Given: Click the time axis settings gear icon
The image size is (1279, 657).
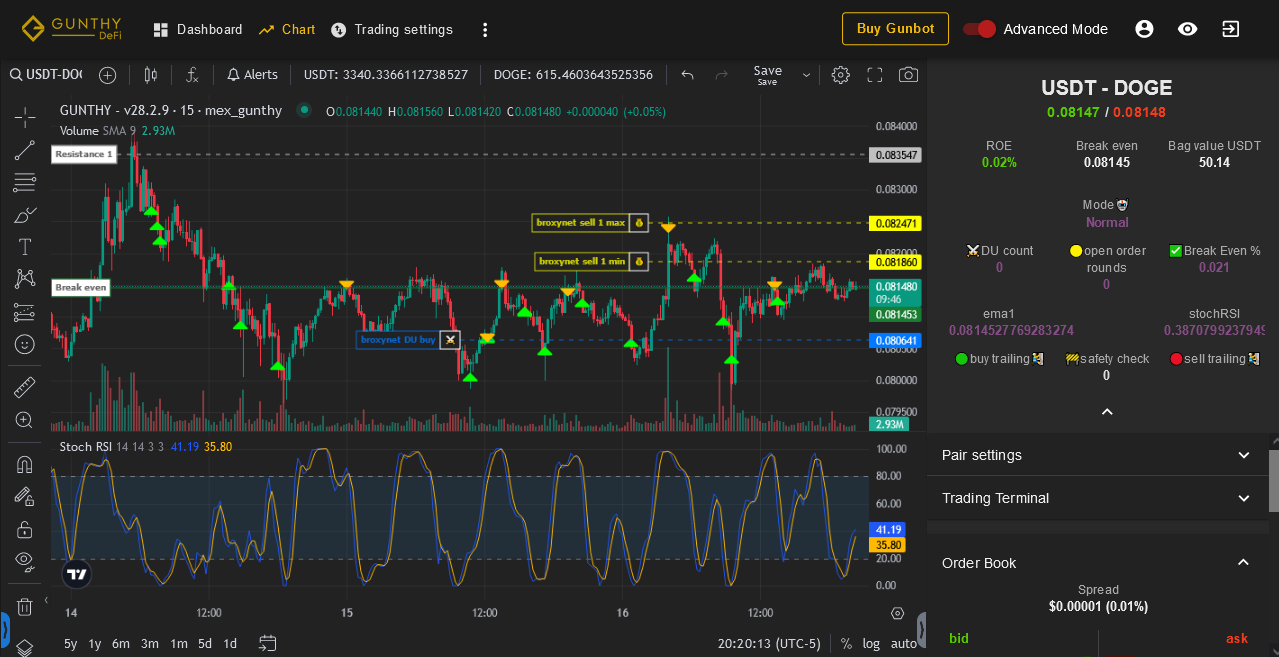Looking at the screenshot, I should click(x=897, y=613).
